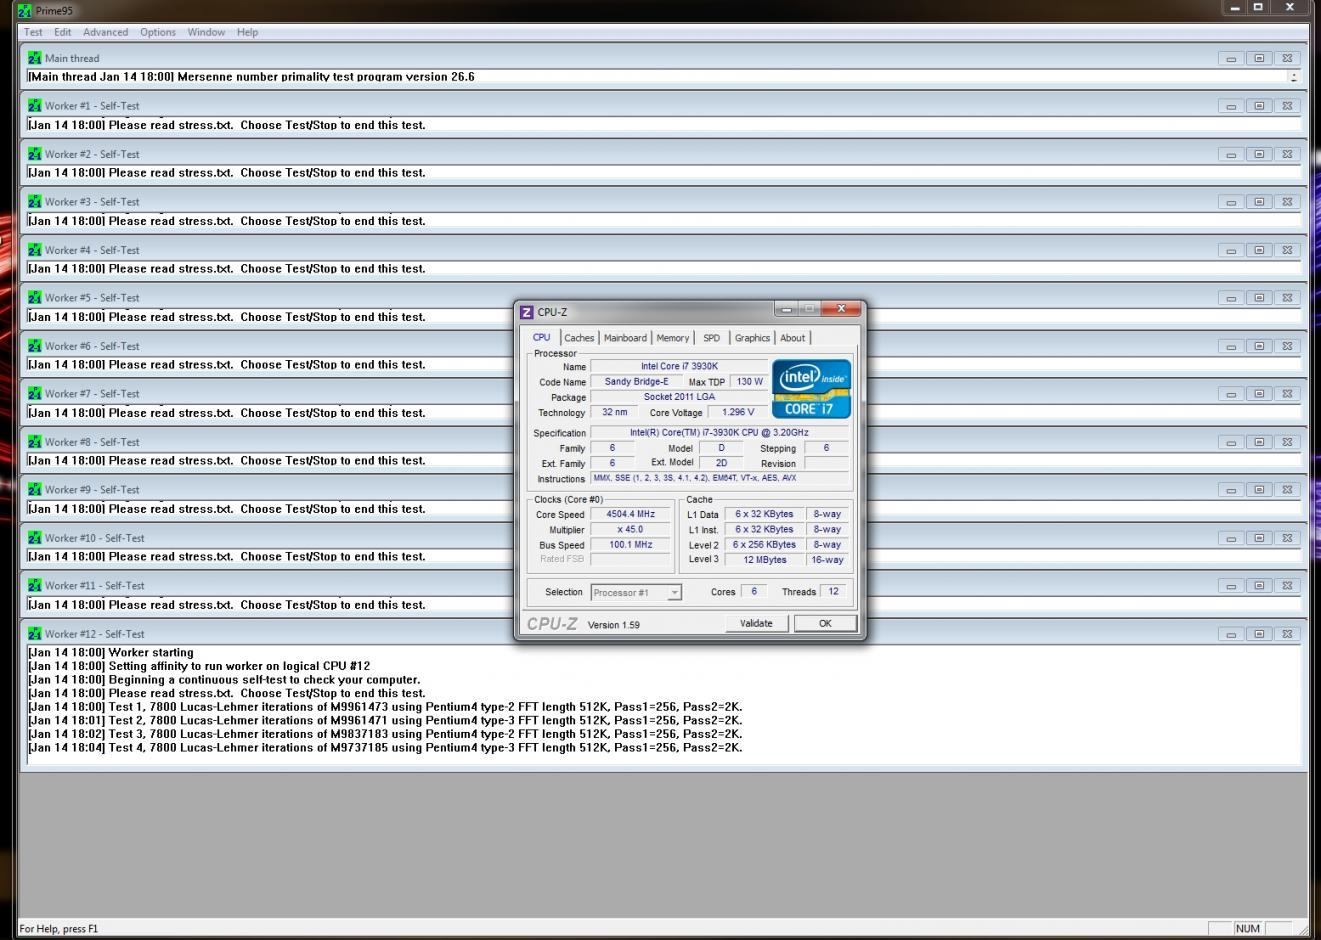Open the Test menu in Prime95
Image resolution: width=1321 pixels, height=940 pixels.
[x=33, y=32]
